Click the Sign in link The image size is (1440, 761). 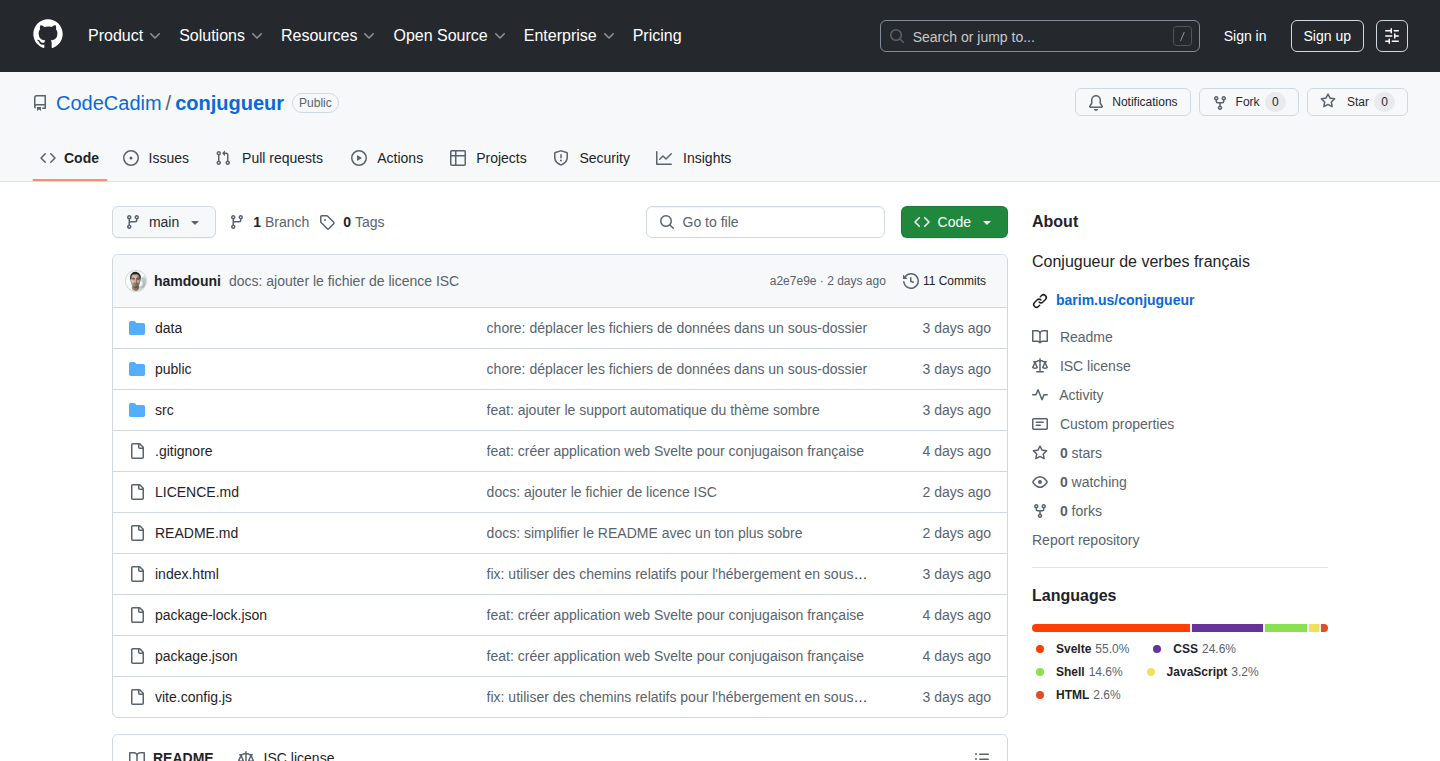click(1245, 36)
